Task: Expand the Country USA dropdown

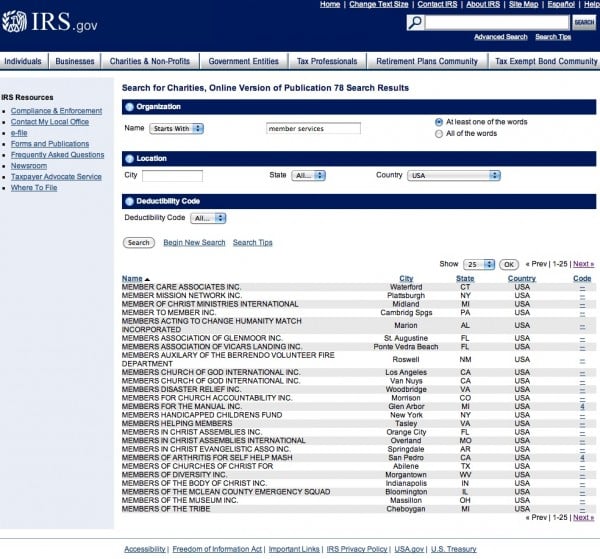Action: [x=453, y=175]
